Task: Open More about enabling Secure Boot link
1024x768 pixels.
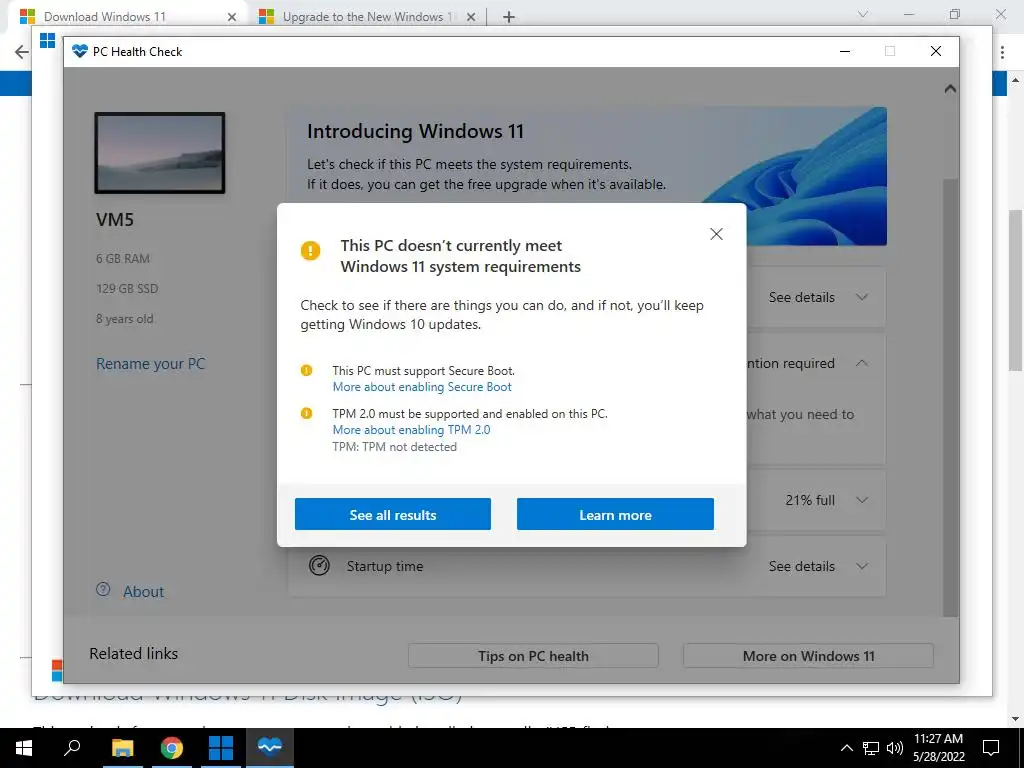Action: pyautogui.click(x=422, y=387)
